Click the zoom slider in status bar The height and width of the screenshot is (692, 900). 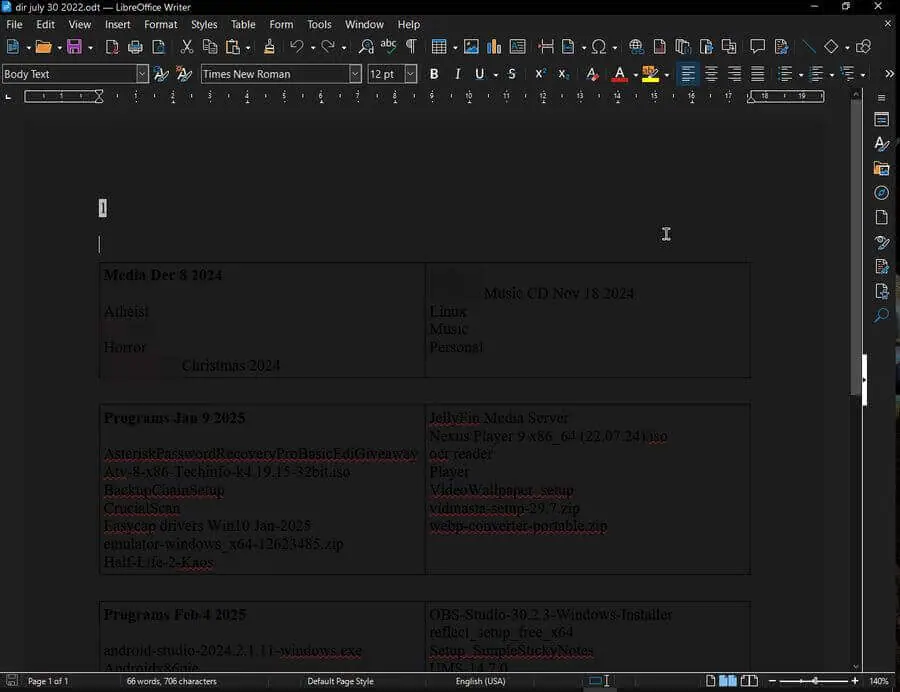click(814, 681)
